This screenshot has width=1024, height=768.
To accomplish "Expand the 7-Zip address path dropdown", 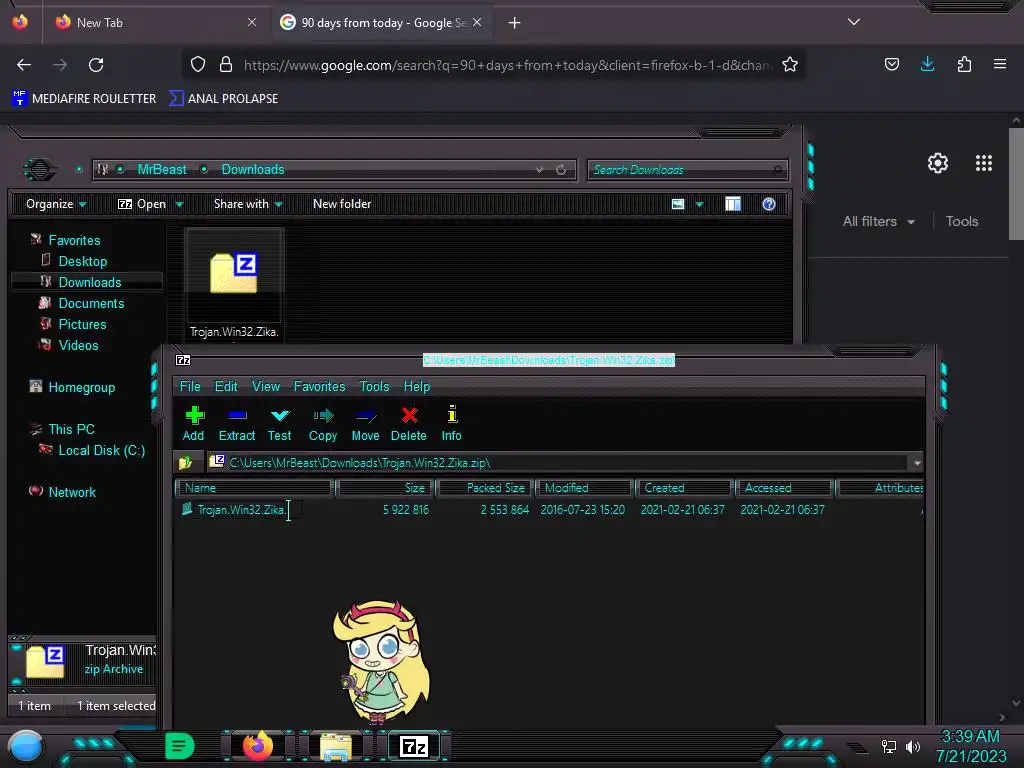I will [917, 463].
